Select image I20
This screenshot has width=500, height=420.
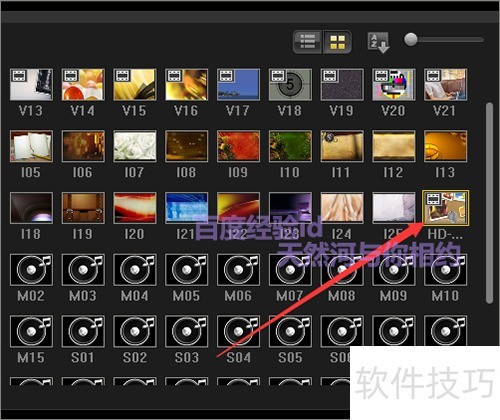point(135,208)
